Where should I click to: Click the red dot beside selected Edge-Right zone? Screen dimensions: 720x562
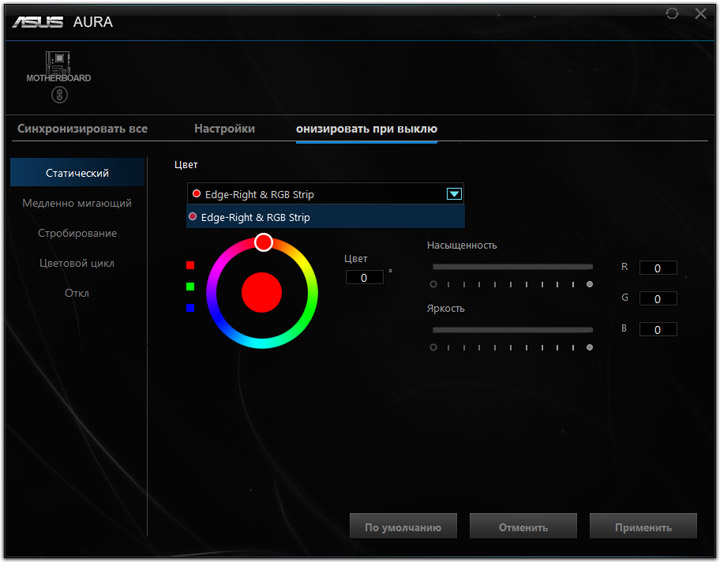(x=197, y=193)
